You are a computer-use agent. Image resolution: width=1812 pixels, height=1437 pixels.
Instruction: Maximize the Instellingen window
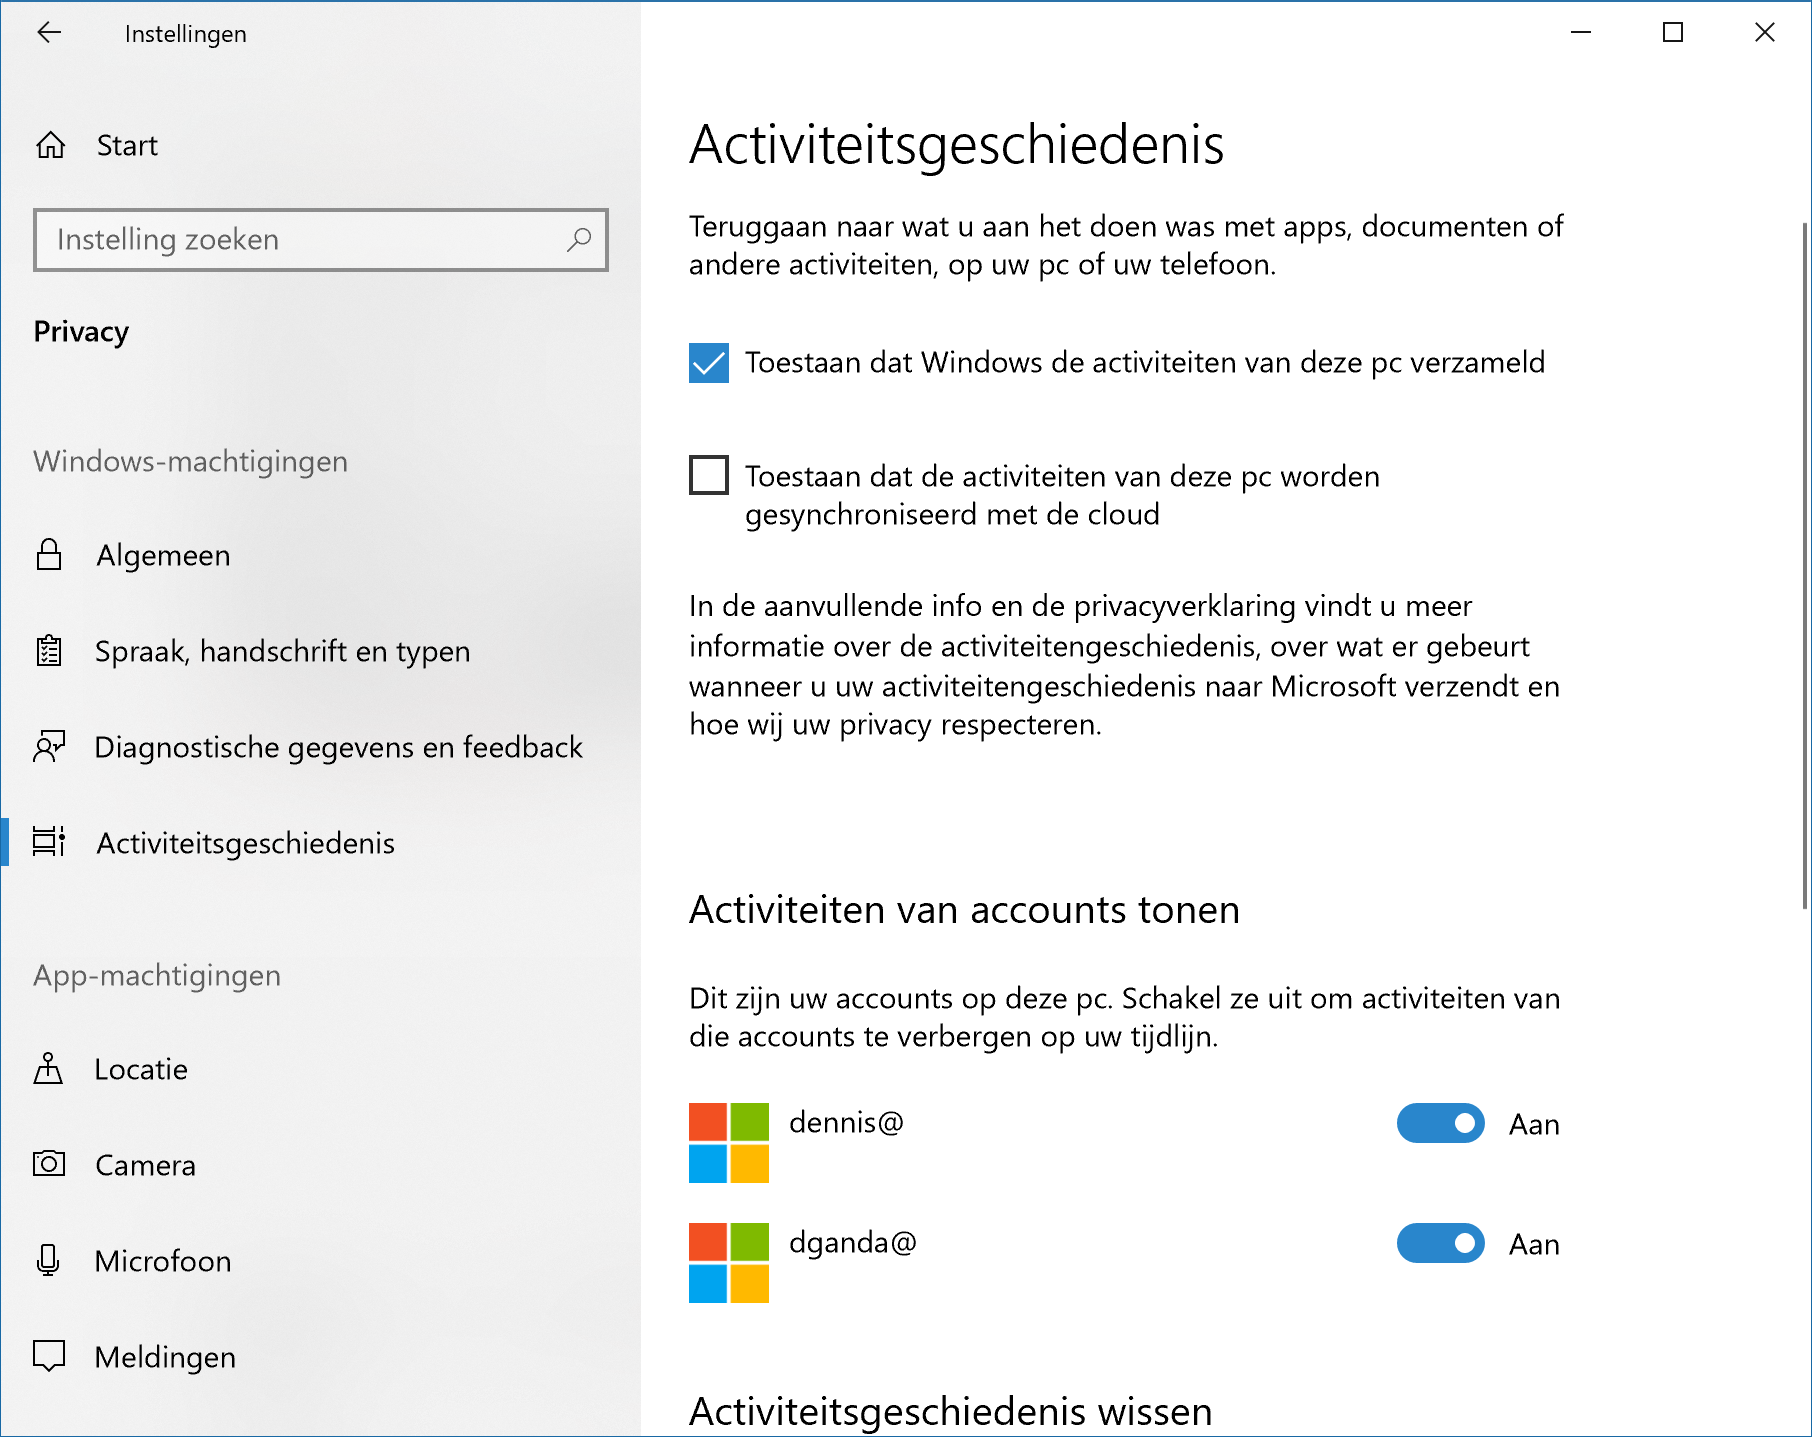coord(1673,33)
